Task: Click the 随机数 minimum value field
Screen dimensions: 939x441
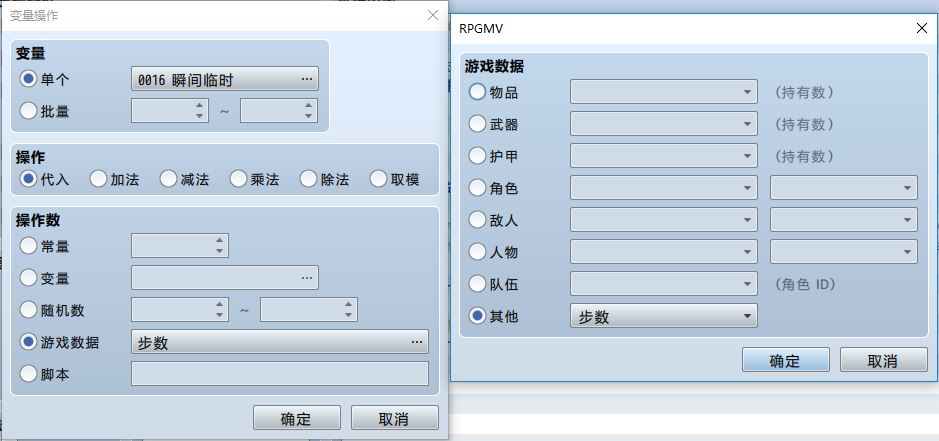Action: [180, 310]
